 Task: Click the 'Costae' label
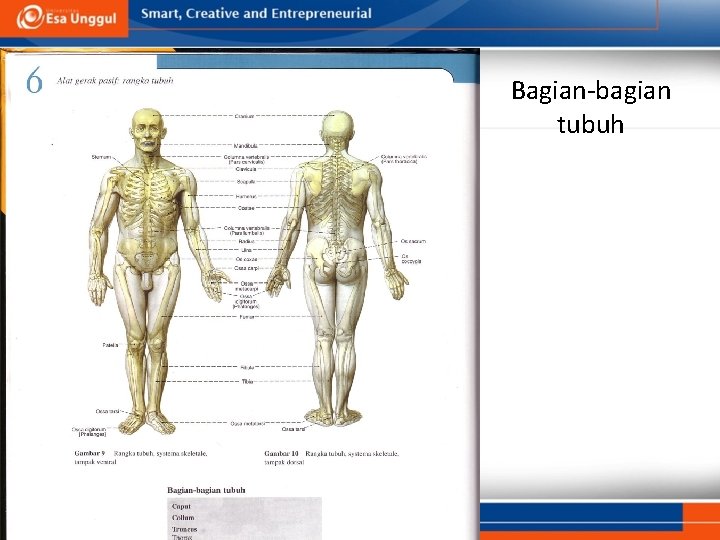coord(246,208)
